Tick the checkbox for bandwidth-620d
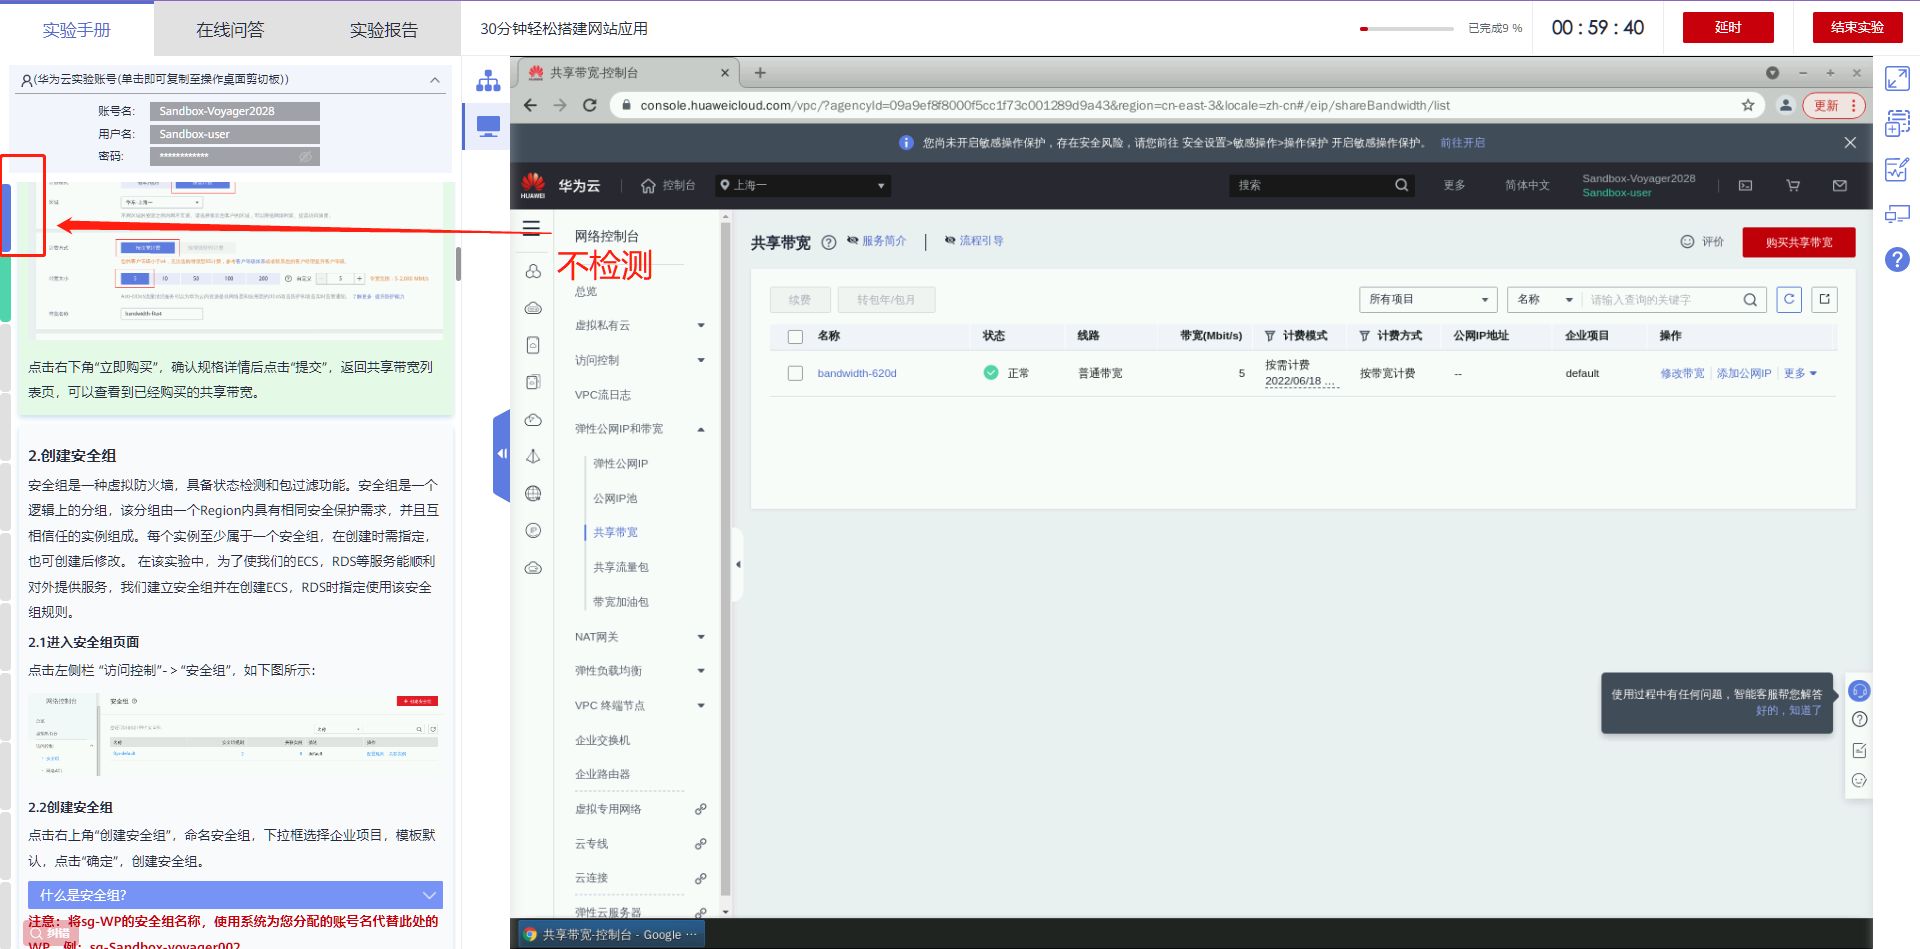Image resolution: width=1920 pixels, height=949 pixels. coord(795,373)
